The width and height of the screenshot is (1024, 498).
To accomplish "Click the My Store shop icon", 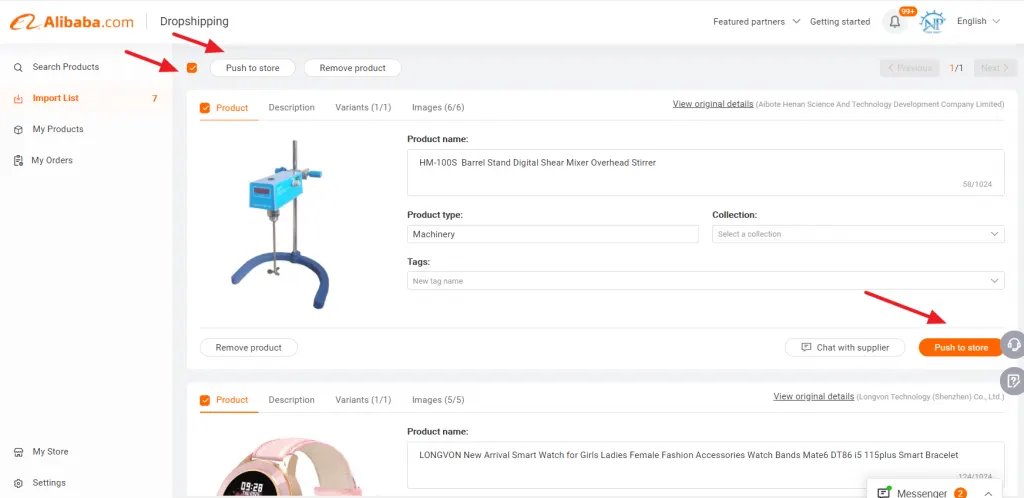I will [18, 452].
